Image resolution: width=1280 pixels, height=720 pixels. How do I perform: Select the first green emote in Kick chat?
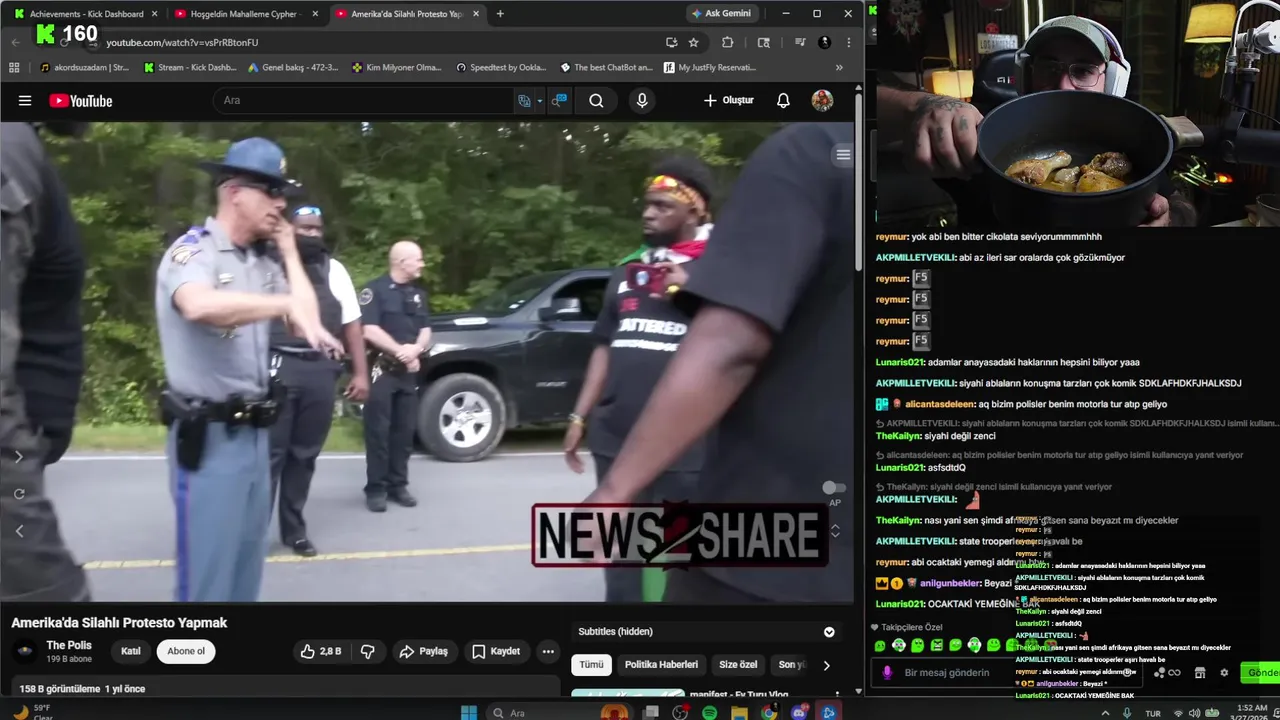coord(880,645)
